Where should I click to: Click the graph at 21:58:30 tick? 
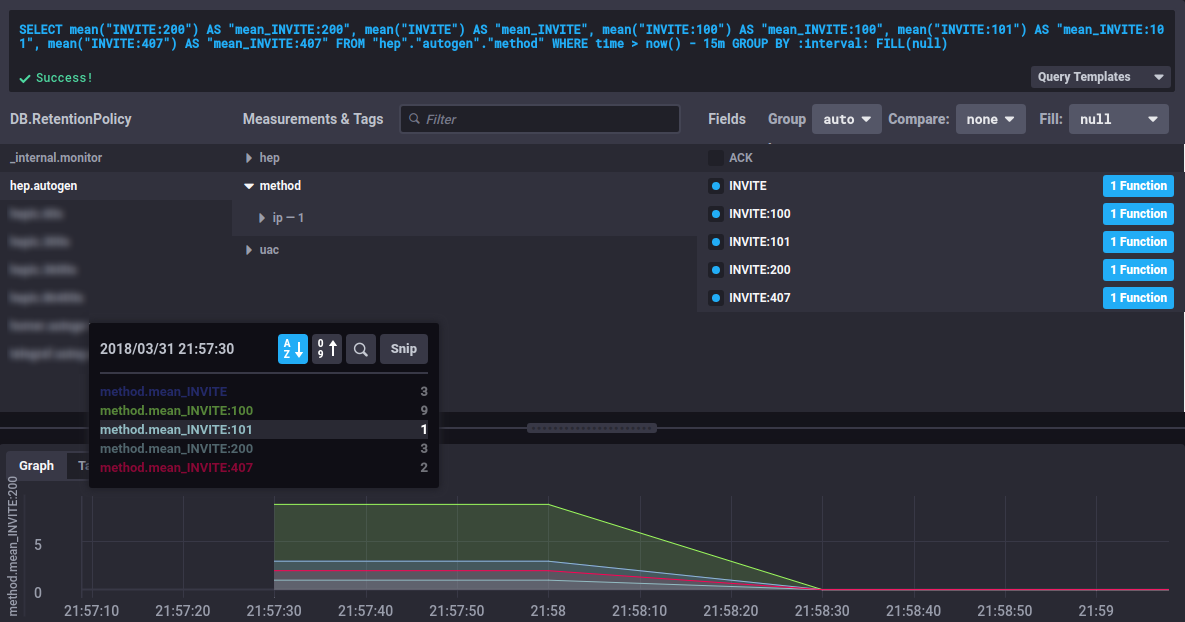(821, 611)
